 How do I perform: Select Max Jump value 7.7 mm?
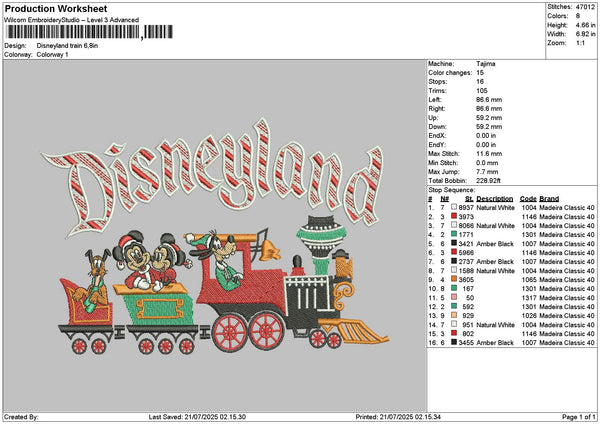[x=487, y=172]
